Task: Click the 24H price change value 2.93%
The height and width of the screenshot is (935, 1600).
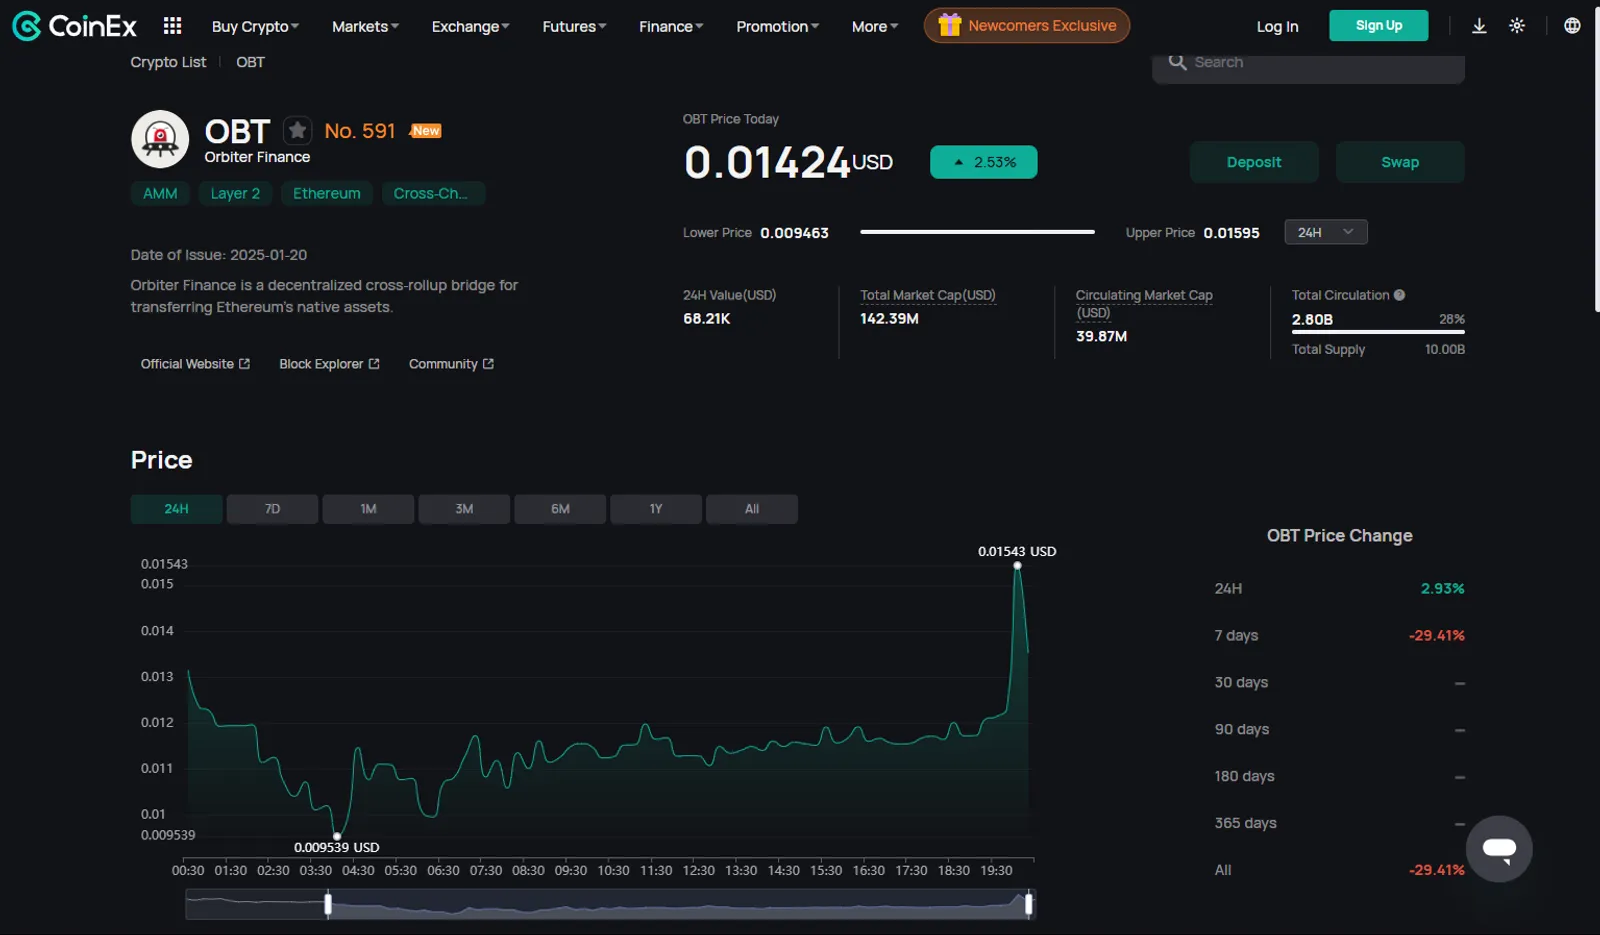Action: 1442,589
